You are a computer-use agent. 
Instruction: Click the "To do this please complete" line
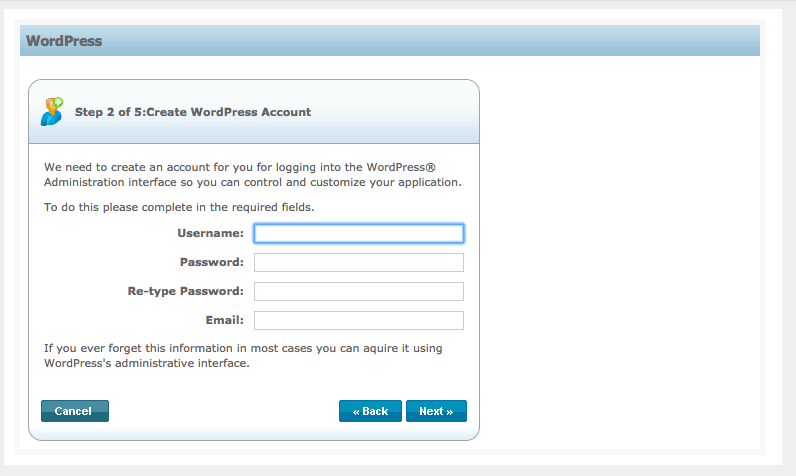tap(179, 207)
